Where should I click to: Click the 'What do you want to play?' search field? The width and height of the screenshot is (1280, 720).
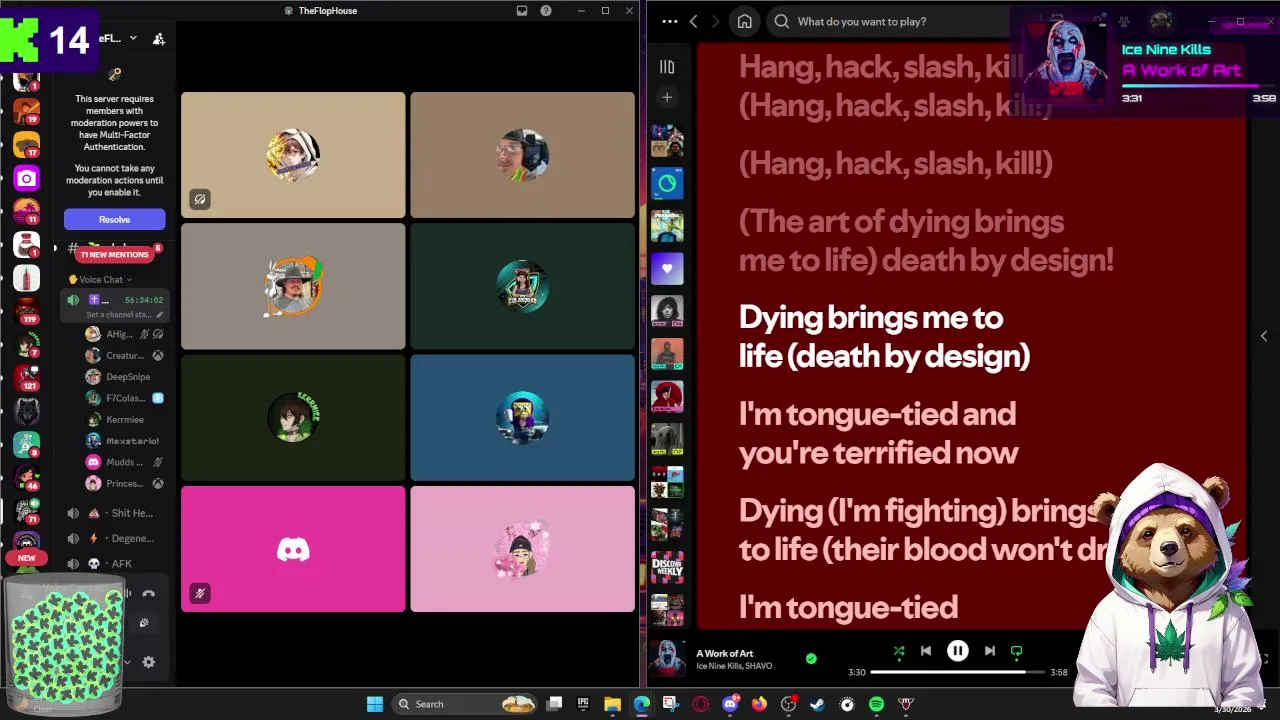tap(890, 21)
